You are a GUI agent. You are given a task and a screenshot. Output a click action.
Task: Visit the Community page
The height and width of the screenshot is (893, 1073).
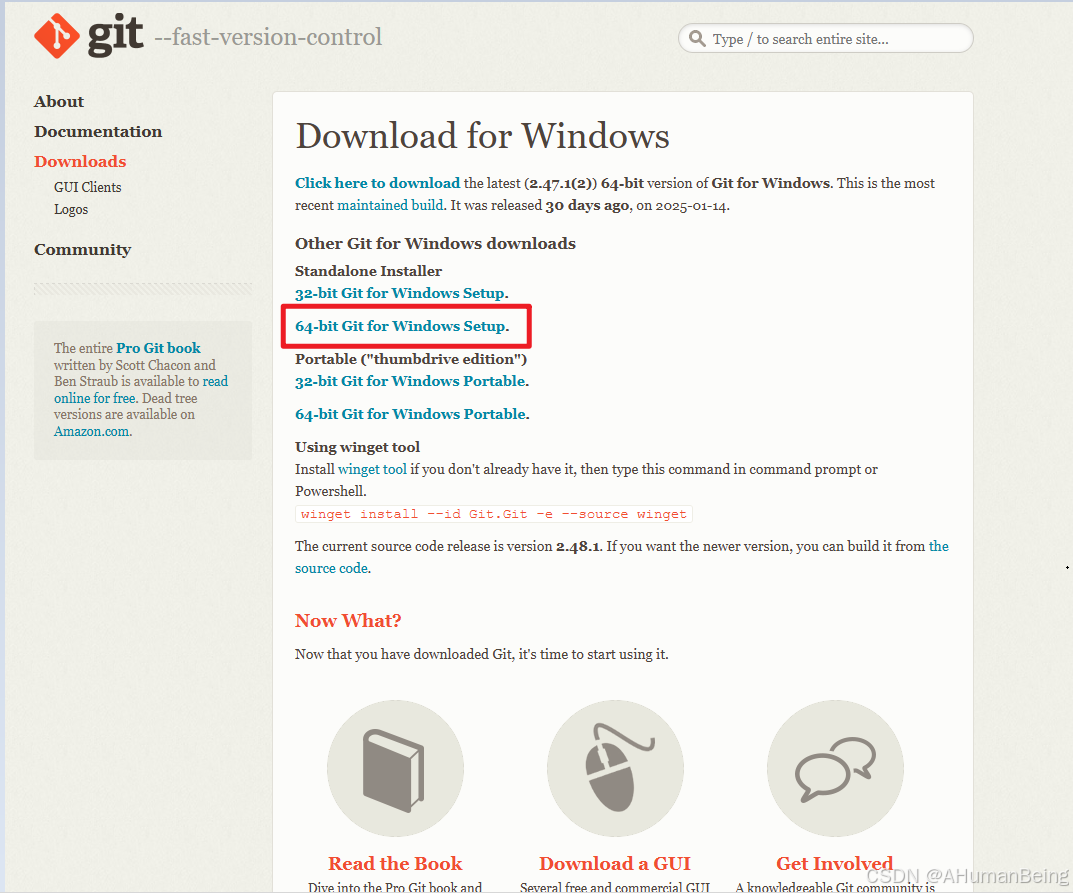point(82,250)
